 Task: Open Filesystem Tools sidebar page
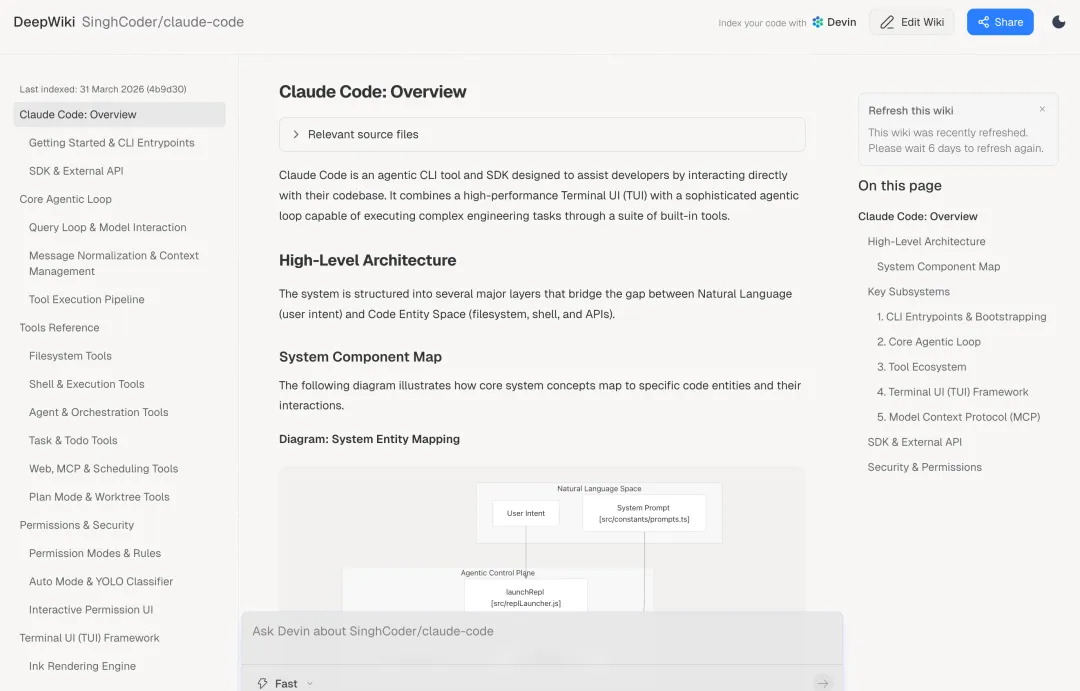pos(70,356)
